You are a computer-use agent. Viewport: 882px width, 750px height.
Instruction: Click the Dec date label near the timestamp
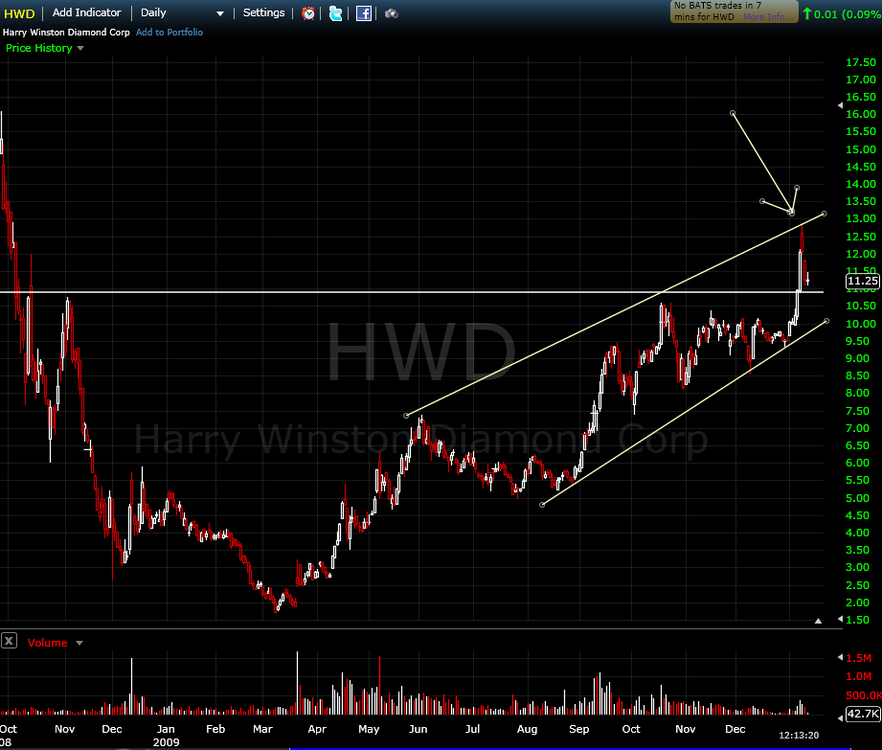[735, 729]
